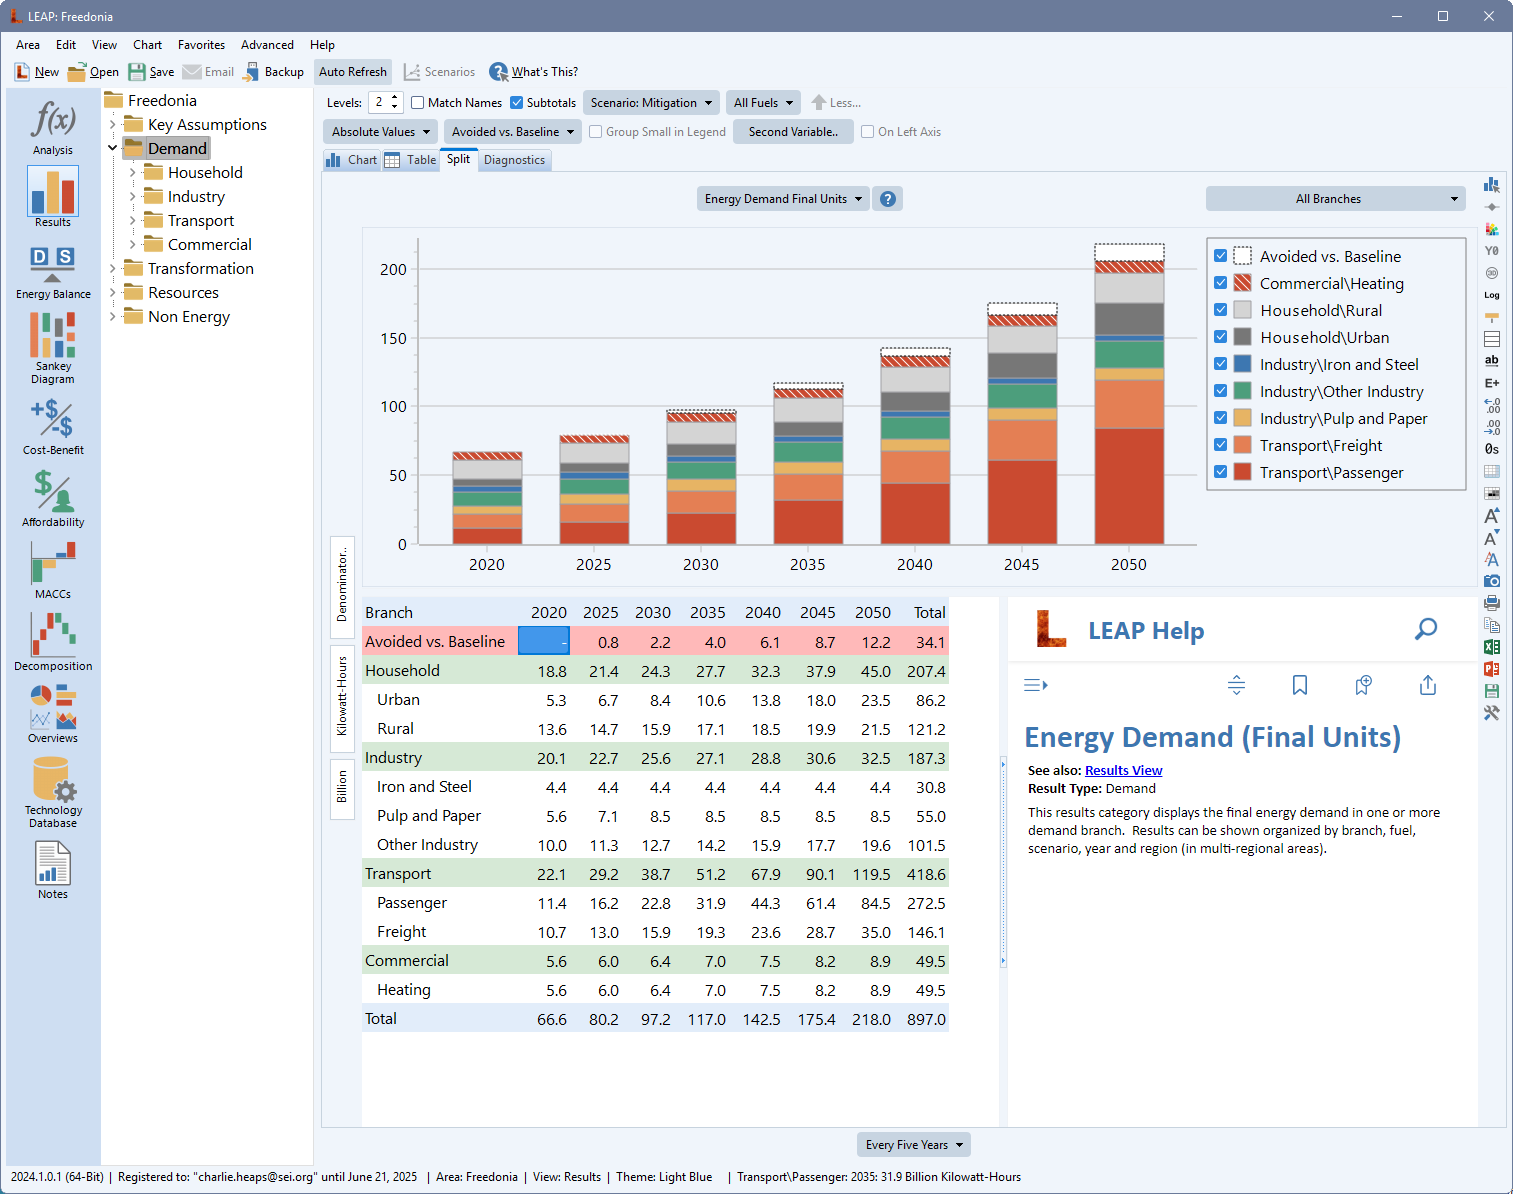Toggle Avoided vs. Baseline legend checkbox
1513x1194 pixels.
point(1221,256)
